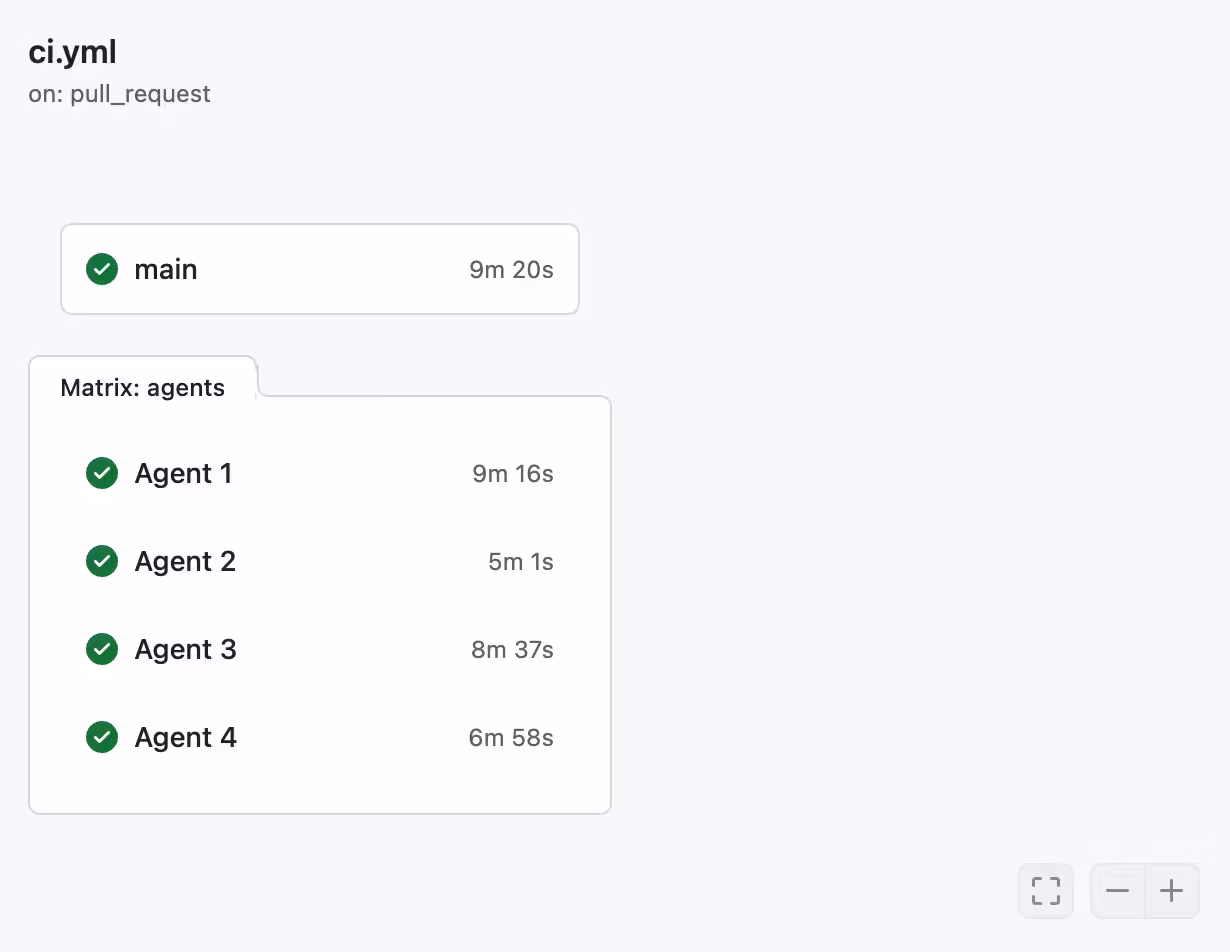Click Agent 2's 5m 1s duration text

click(x=519, y=561)
